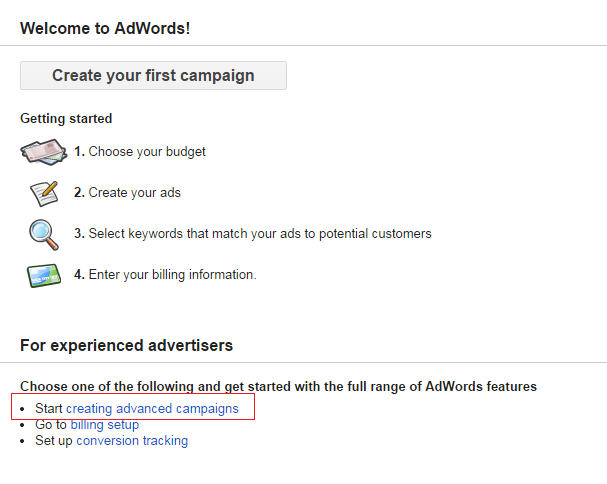Click the Choose one of the following sentence
This screenshot has width=607, height=484.
(279, 387)
